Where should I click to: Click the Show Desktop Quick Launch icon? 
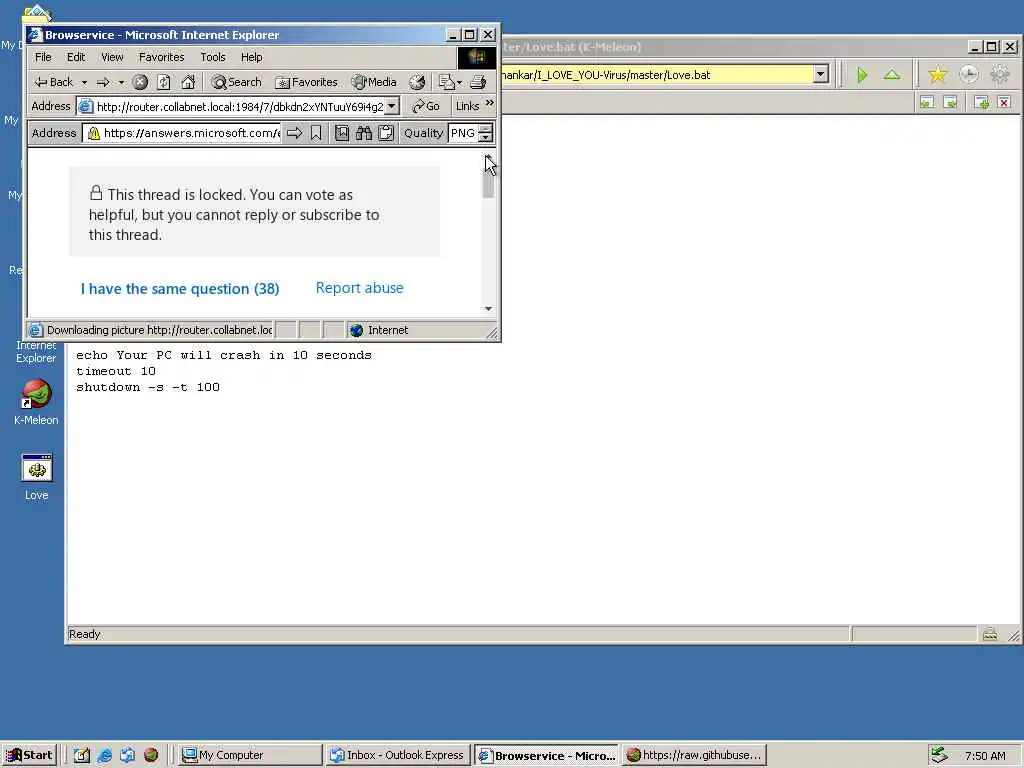point(82,755)
